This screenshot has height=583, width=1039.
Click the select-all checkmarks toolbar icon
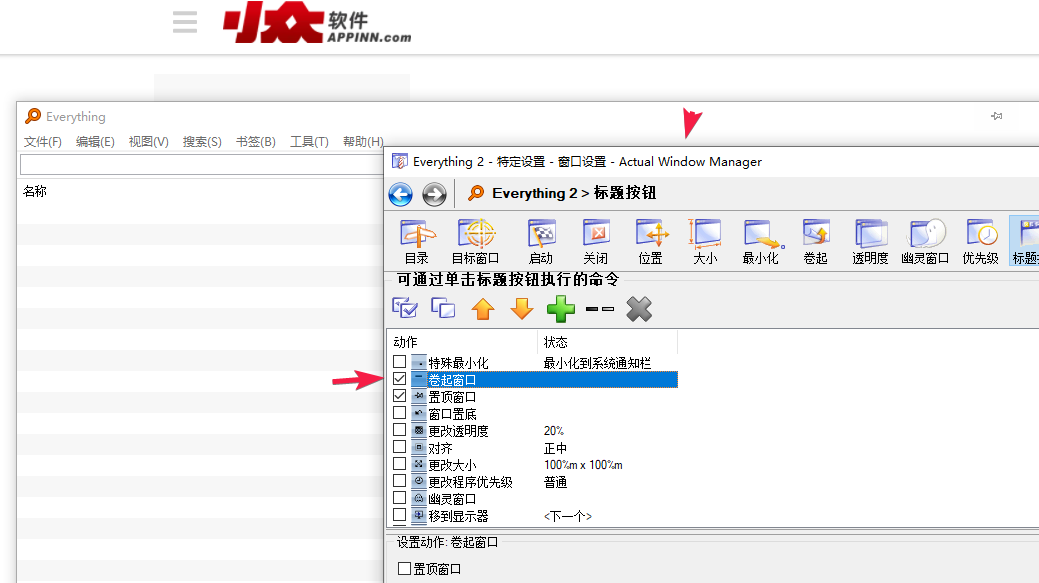tap(405, 308)
